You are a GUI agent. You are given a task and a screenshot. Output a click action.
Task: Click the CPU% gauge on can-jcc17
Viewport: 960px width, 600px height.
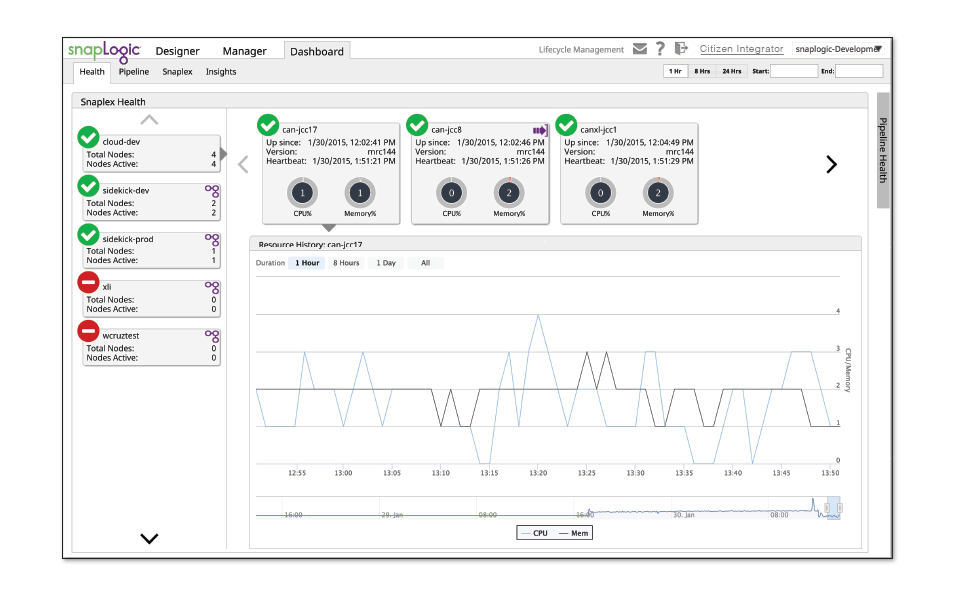pyautogui.click(x=301, y=192)
